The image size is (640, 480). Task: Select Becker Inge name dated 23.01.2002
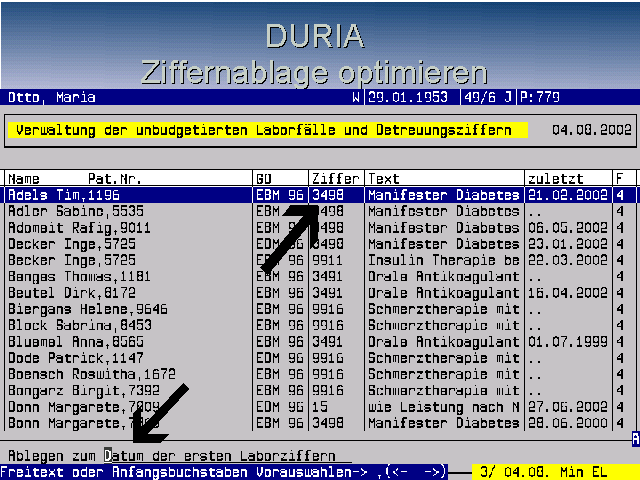72,244
